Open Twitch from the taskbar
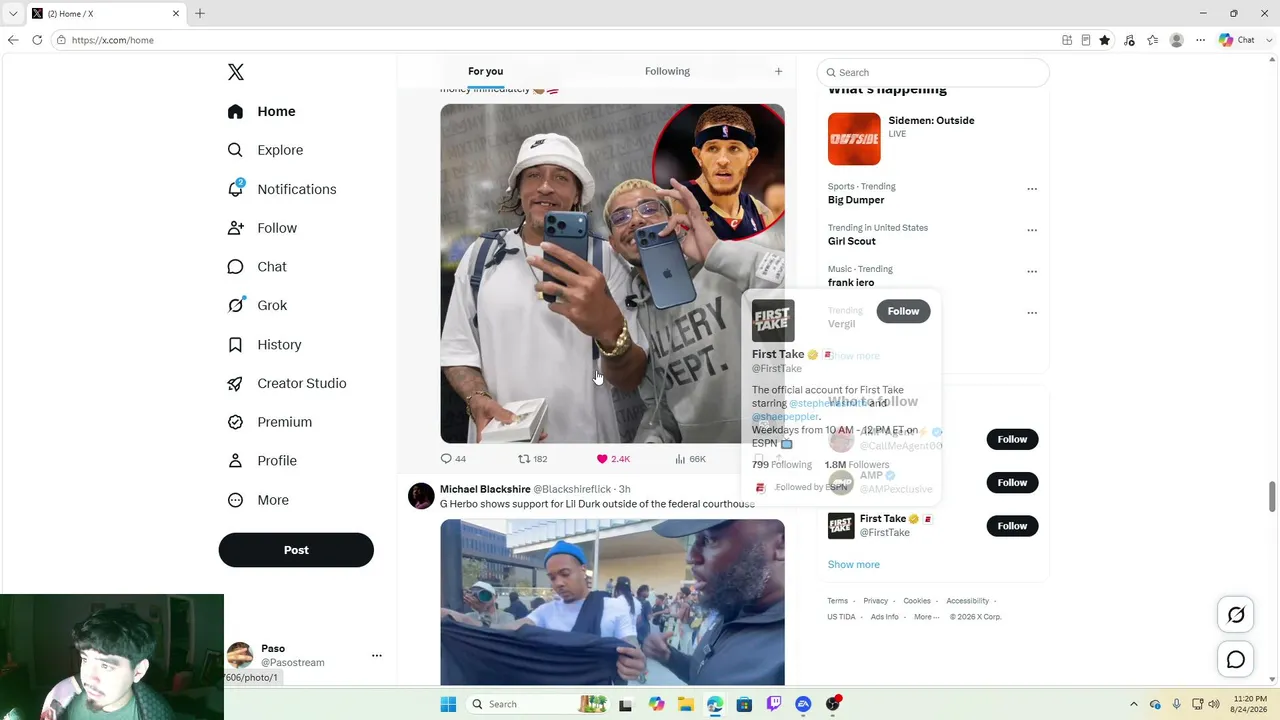This screenshot has height=720, width=1280. (x=774, y=704)
